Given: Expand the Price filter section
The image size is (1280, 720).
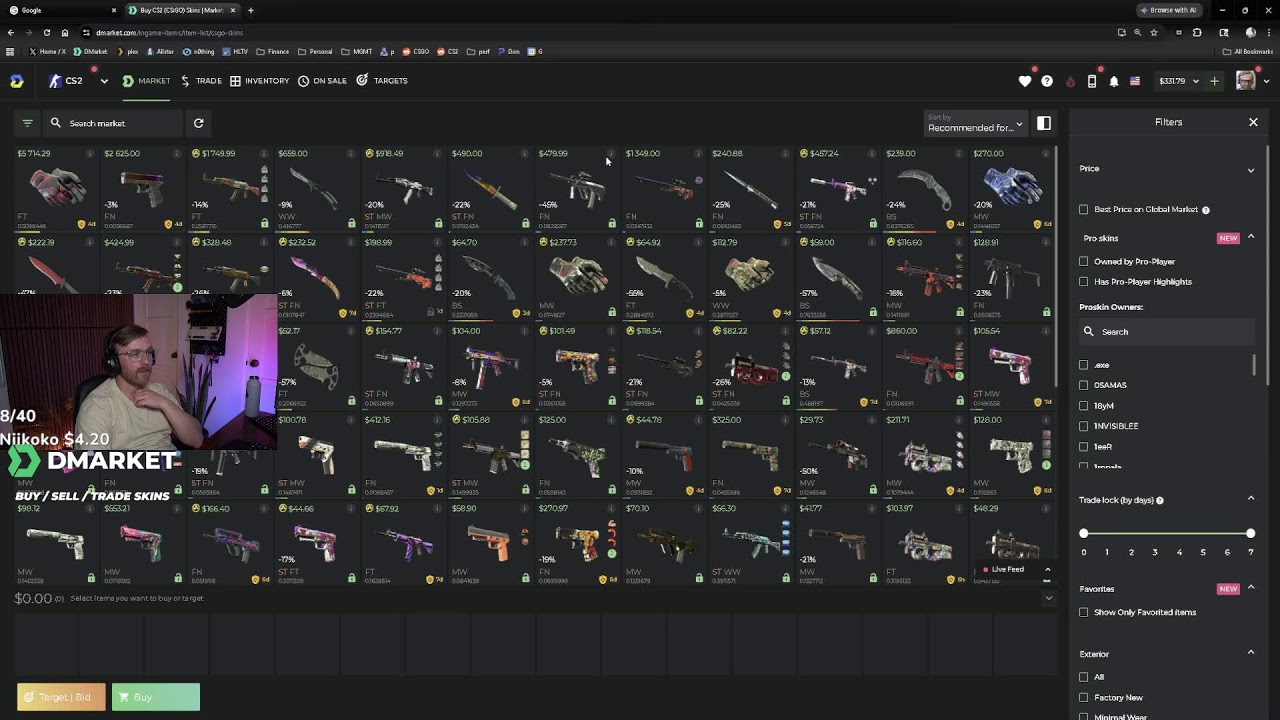Looking at the screenshot, I should coord(1251,170).
